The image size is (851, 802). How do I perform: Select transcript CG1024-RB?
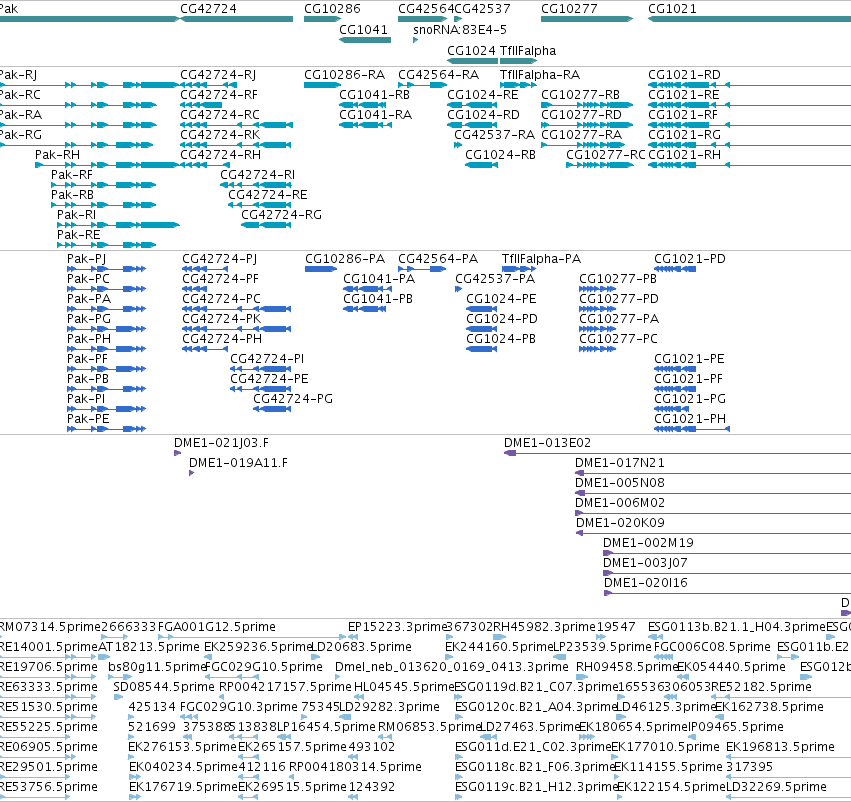[481, 165]
